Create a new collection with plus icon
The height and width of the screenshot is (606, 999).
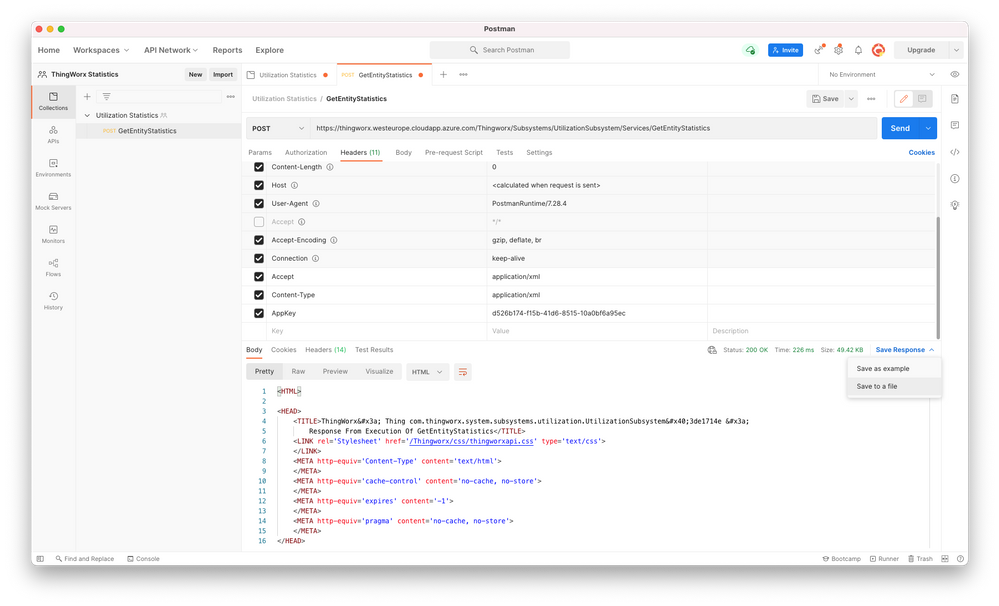87,97
